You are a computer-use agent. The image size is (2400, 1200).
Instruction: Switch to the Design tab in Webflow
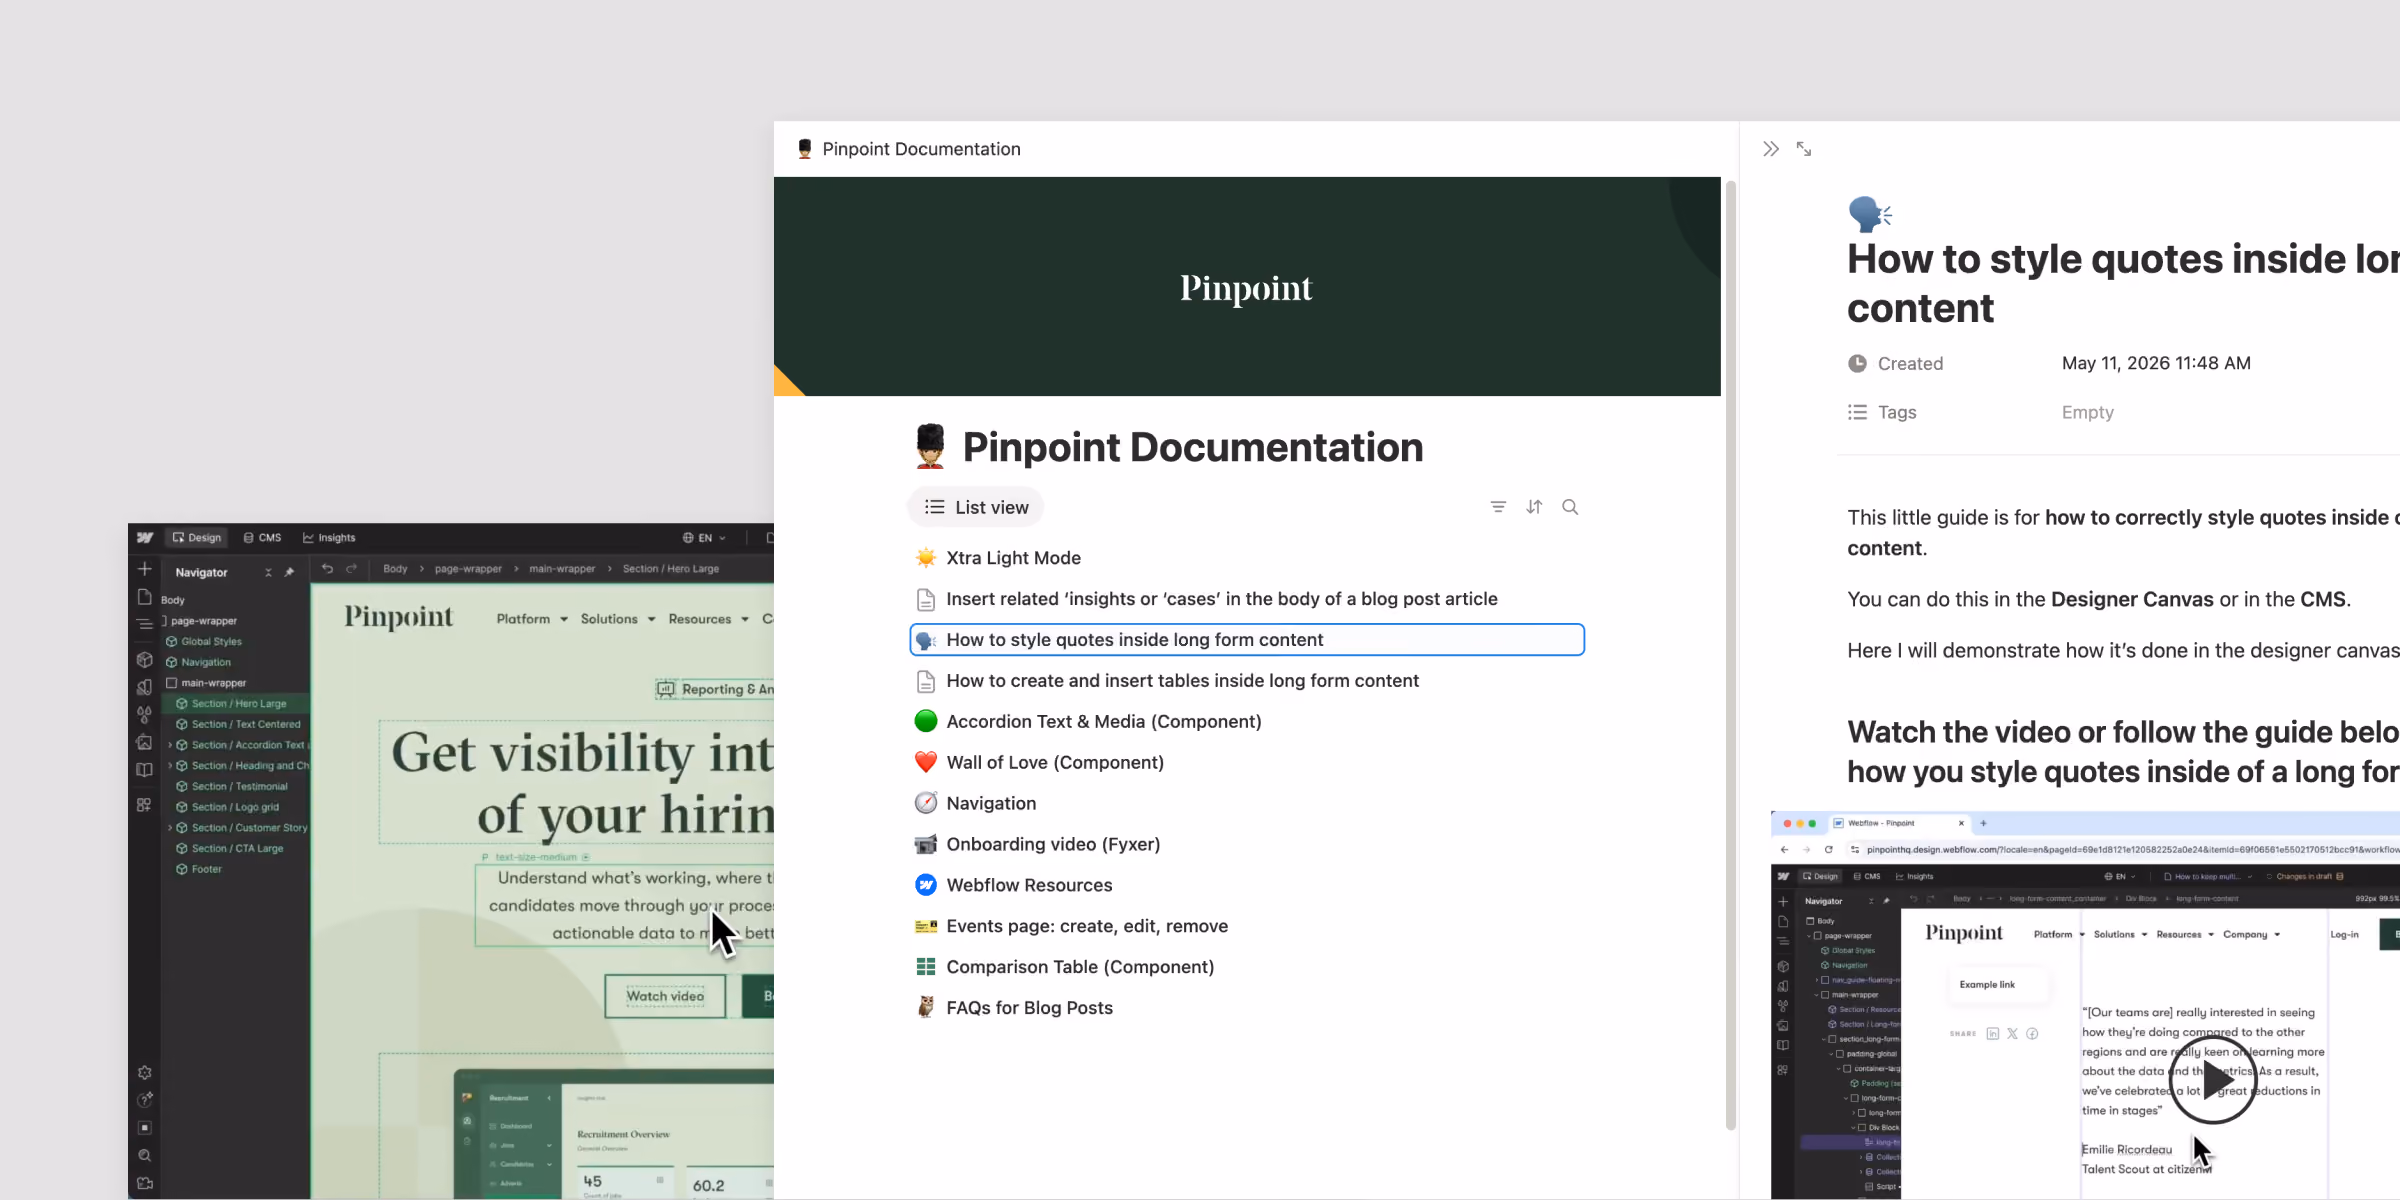pos(197,538)
